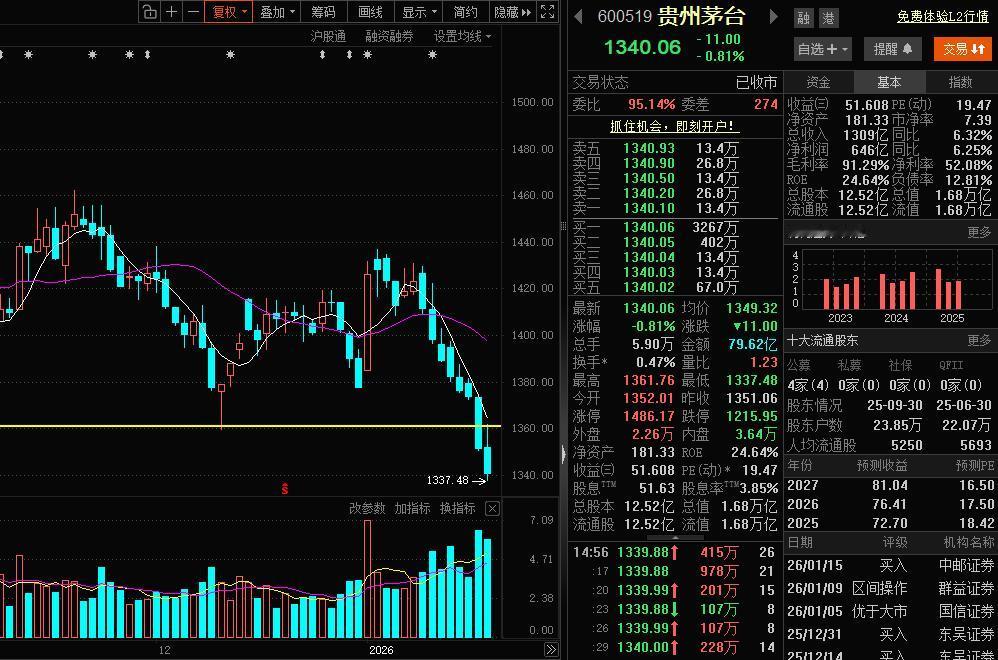Click the 港 Hong Kong connect badge
The image size is (998, 660).
(828, 18)
